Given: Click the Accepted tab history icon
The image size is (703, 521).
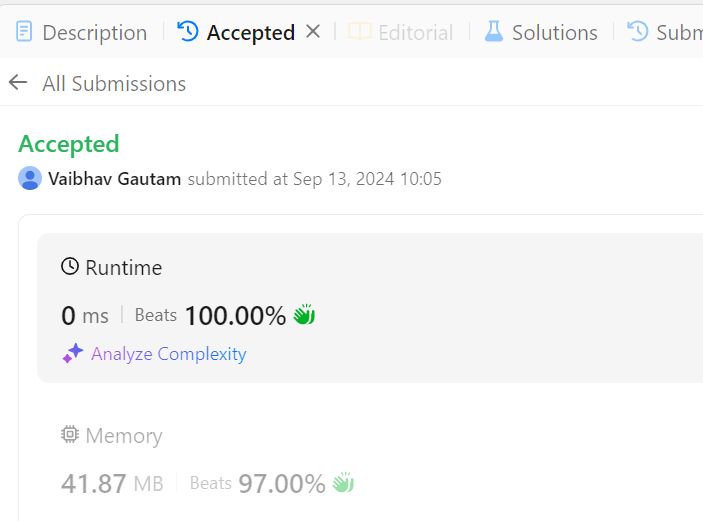Looking at the screenshot, I should (188, 32).
